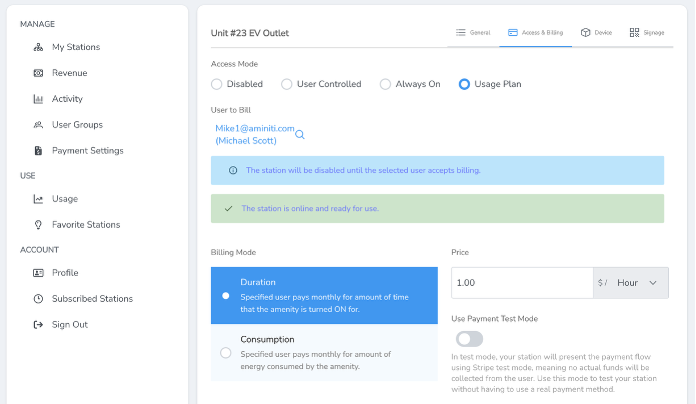The width and height of the screenshot is (696, 404).
Task: Click the Price input field
Action: (x=522, y=283)
